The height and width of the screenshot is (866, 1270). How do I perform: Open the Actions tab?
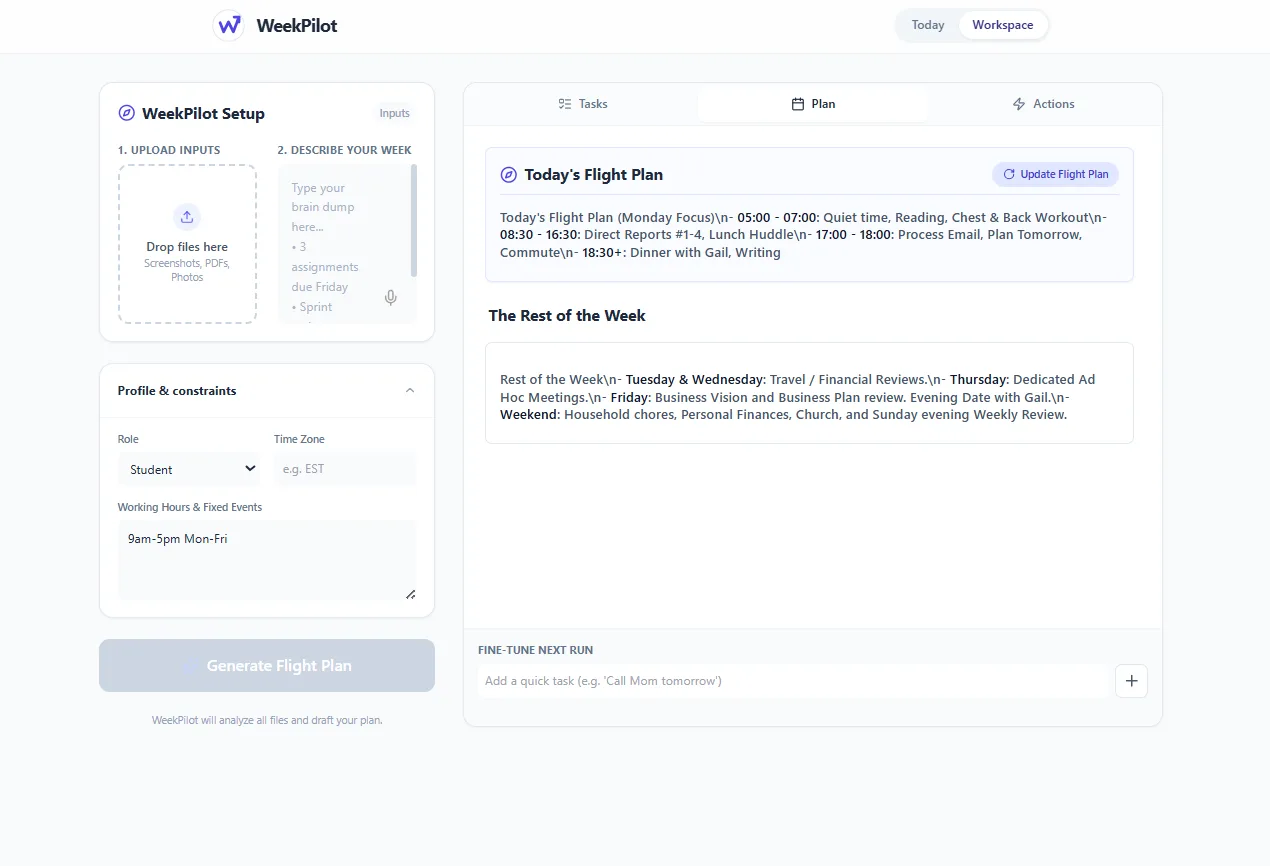click(x=1043, y=104)
